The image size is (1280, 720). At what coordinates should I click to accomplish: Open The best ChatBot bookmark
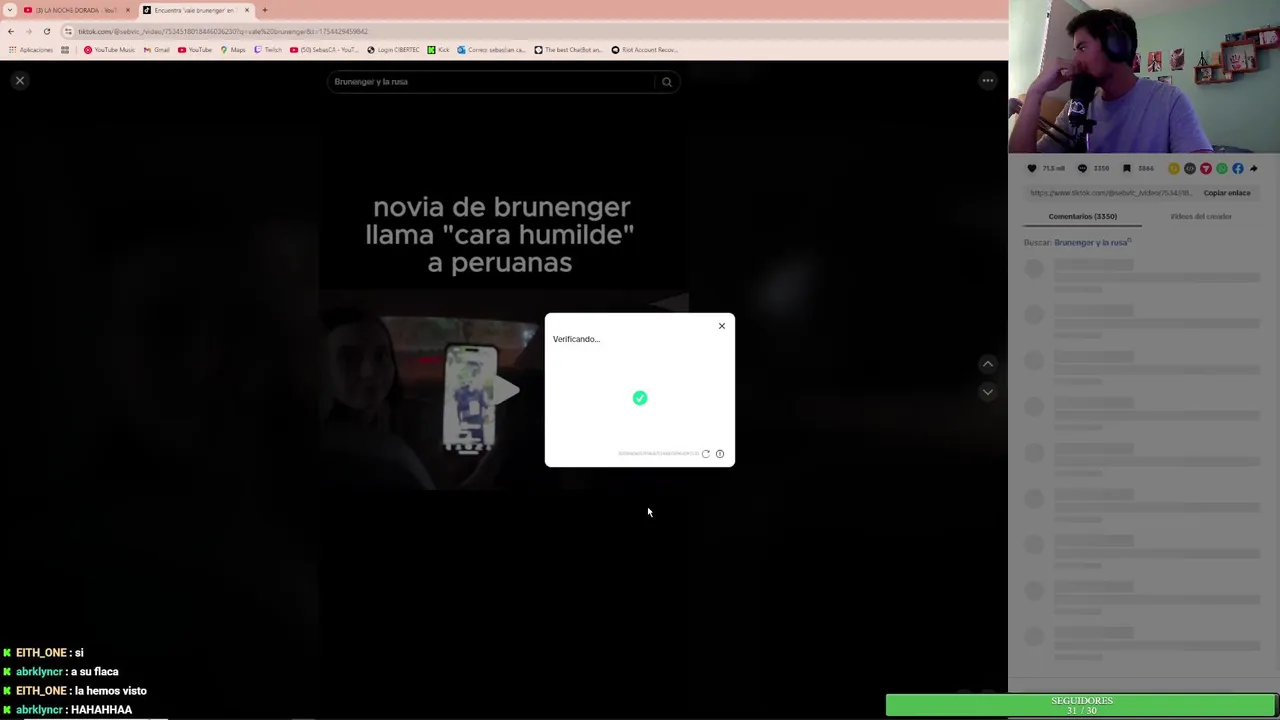click(x=568, y=50)
